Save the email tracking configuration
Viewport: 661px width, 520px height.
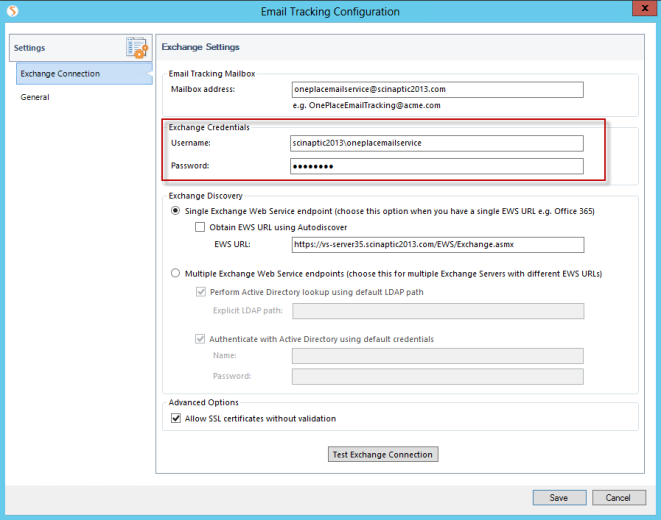[x=559, y=497]
